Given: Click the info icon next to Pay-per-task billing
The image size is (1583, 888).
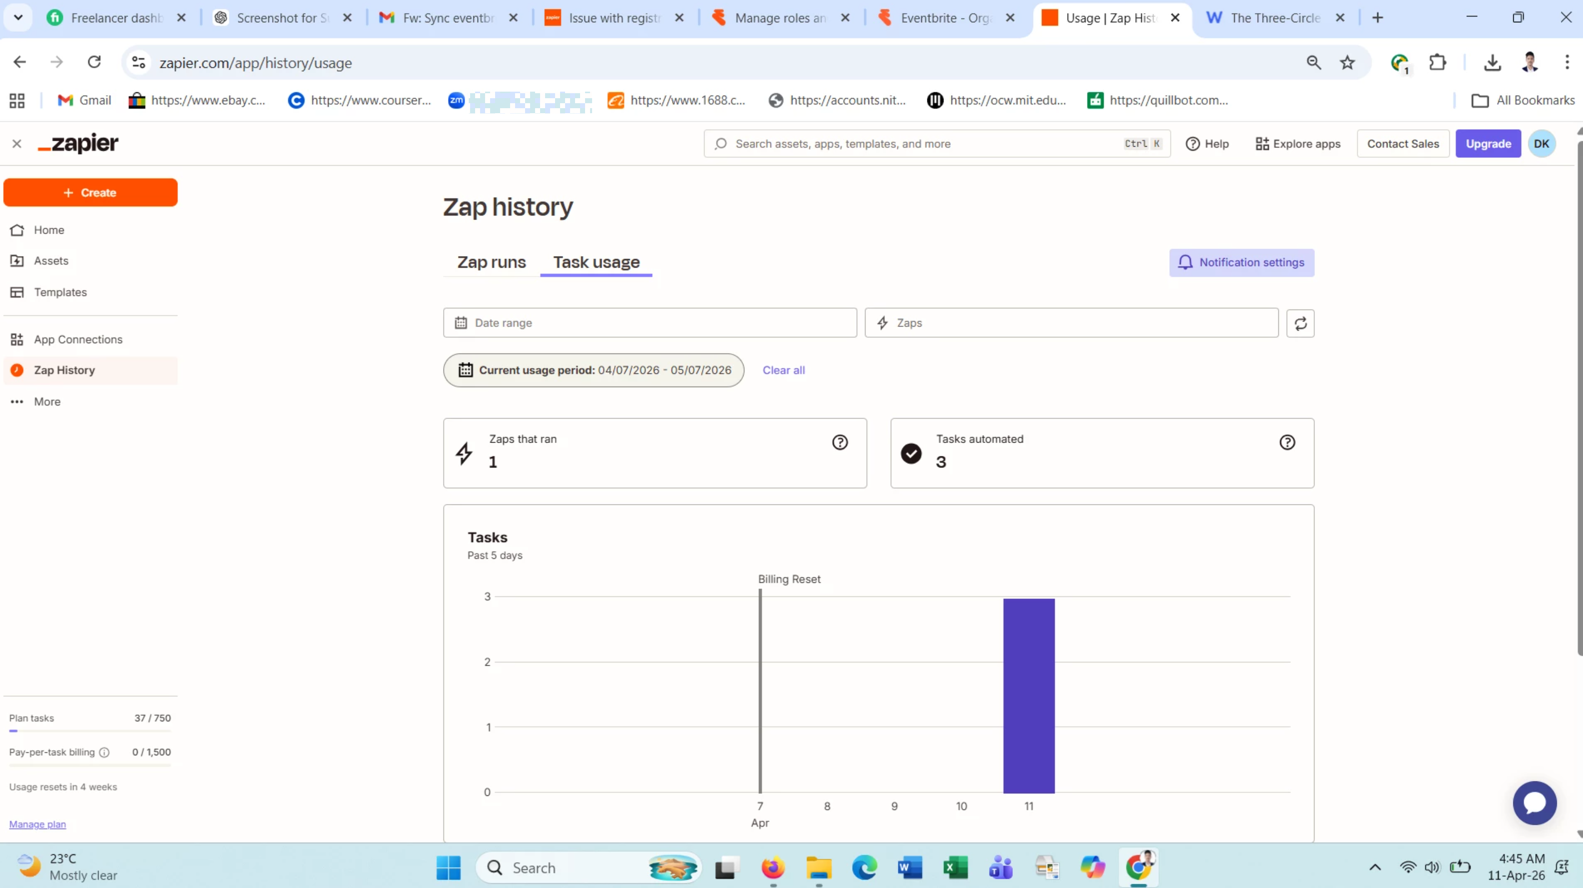Looking at the screenshot, I should tap(104, 753).
